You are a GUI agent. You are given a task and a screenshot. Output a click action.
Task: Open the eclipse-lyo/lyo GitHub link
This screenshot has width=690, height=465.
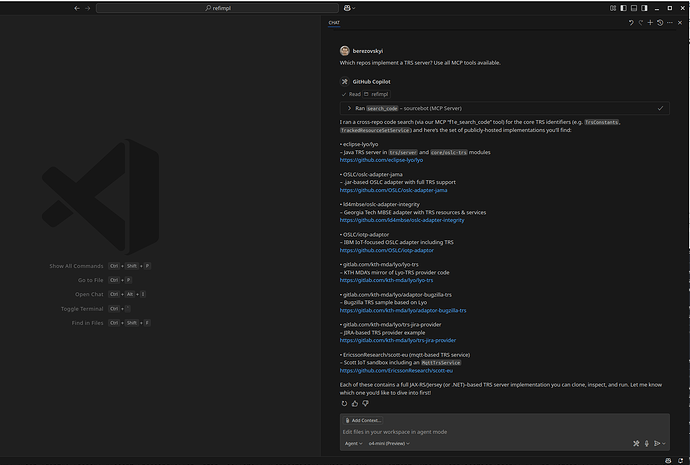(x=381, y=160)
